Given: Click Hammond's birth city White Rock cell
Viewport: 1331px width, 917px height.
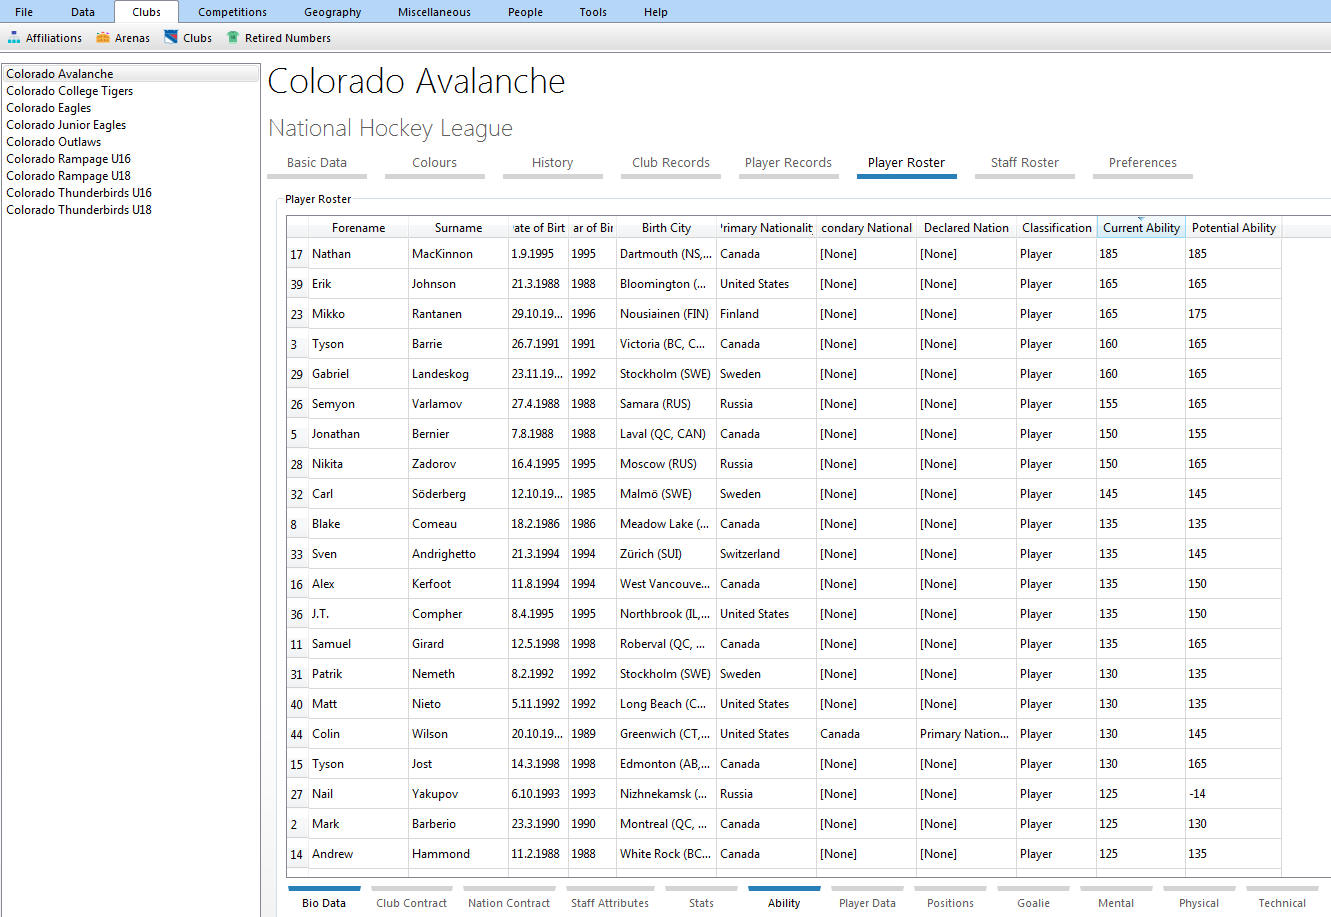Looking at the screenshot, I should [666, 854].
